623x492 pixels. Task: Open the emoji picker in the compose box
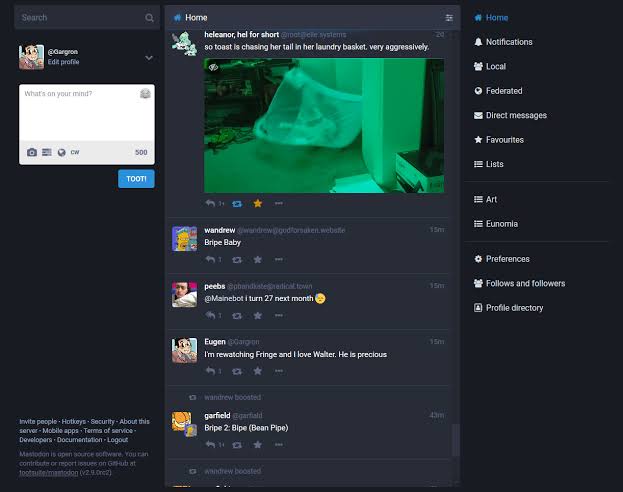tap(145, 94)
